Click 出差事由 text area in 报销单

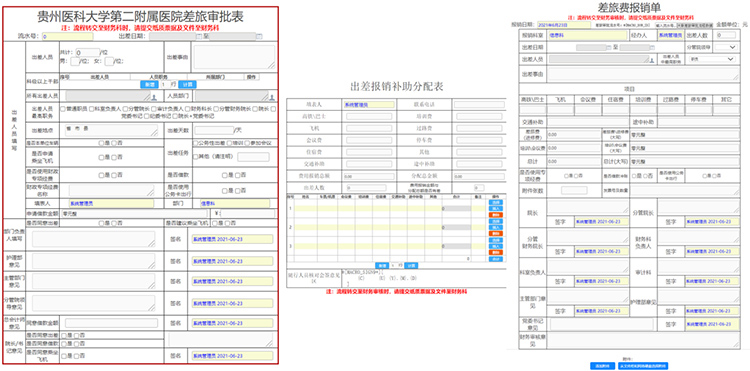pos(644,74)
